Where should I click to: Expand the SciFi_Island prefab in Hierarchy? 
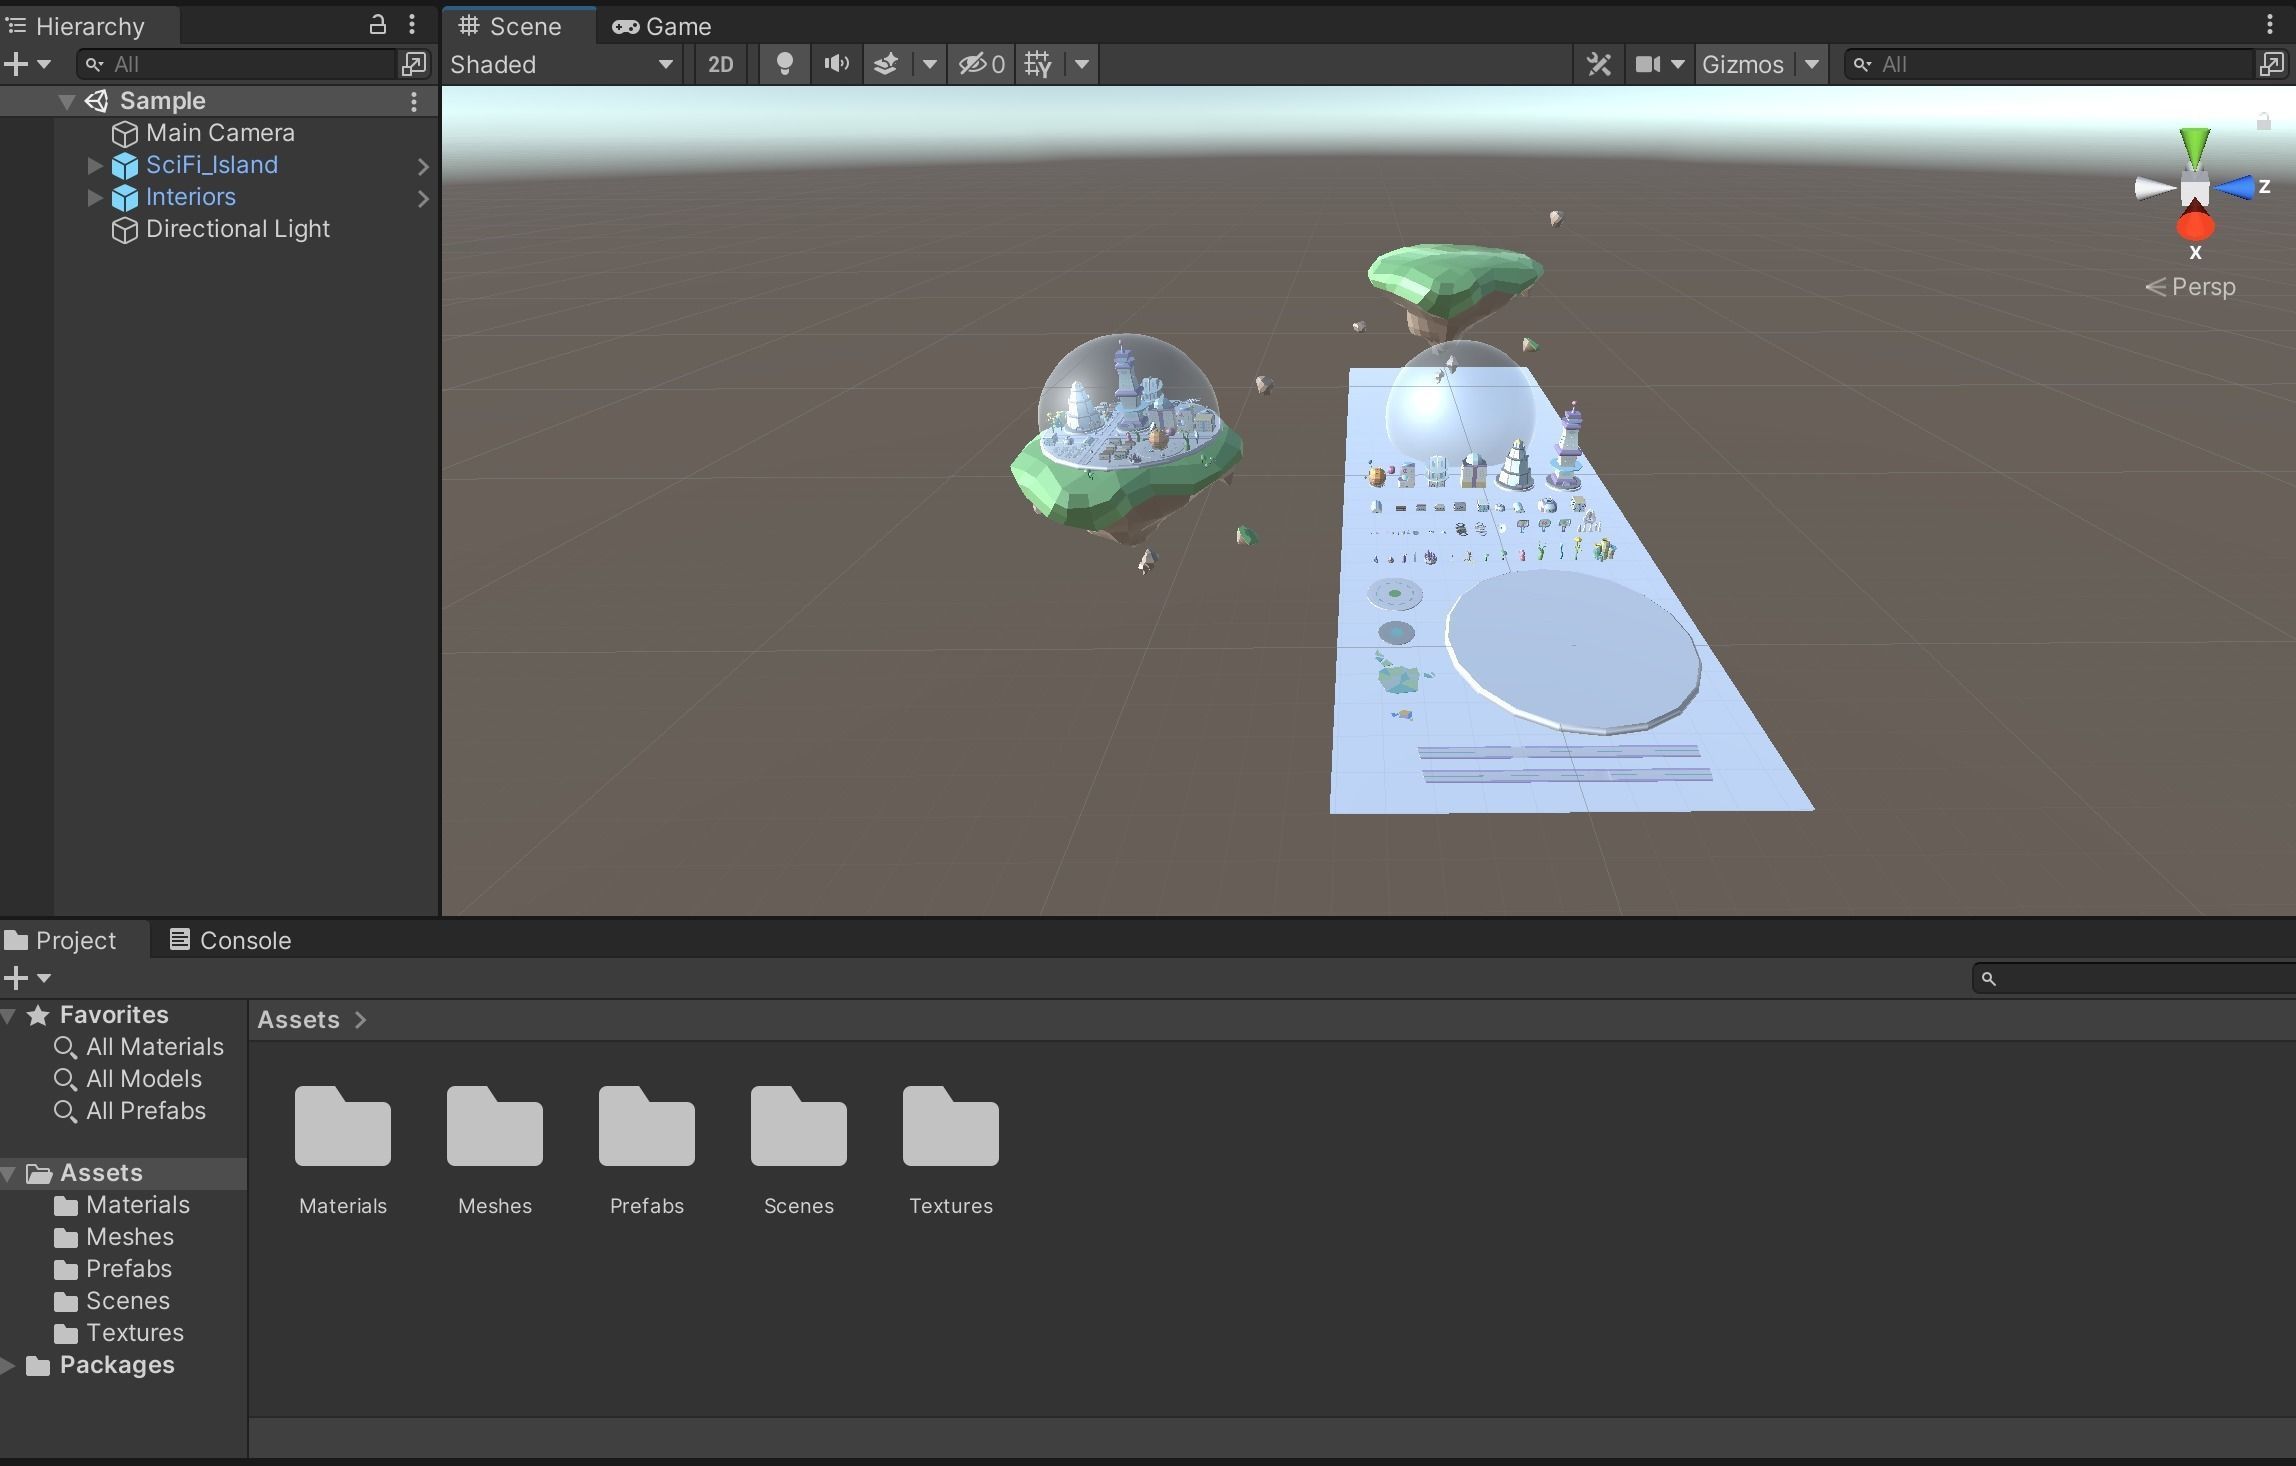coord(95,165)
